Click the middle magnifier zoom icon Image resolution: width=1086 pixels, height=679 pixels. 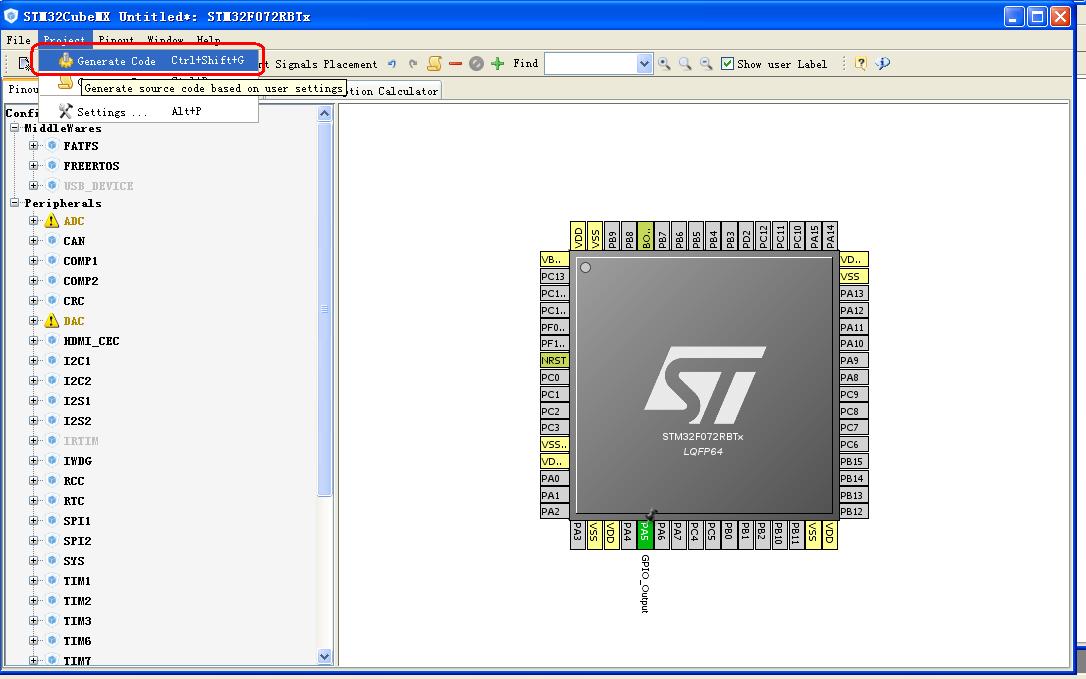pos(685,64)
